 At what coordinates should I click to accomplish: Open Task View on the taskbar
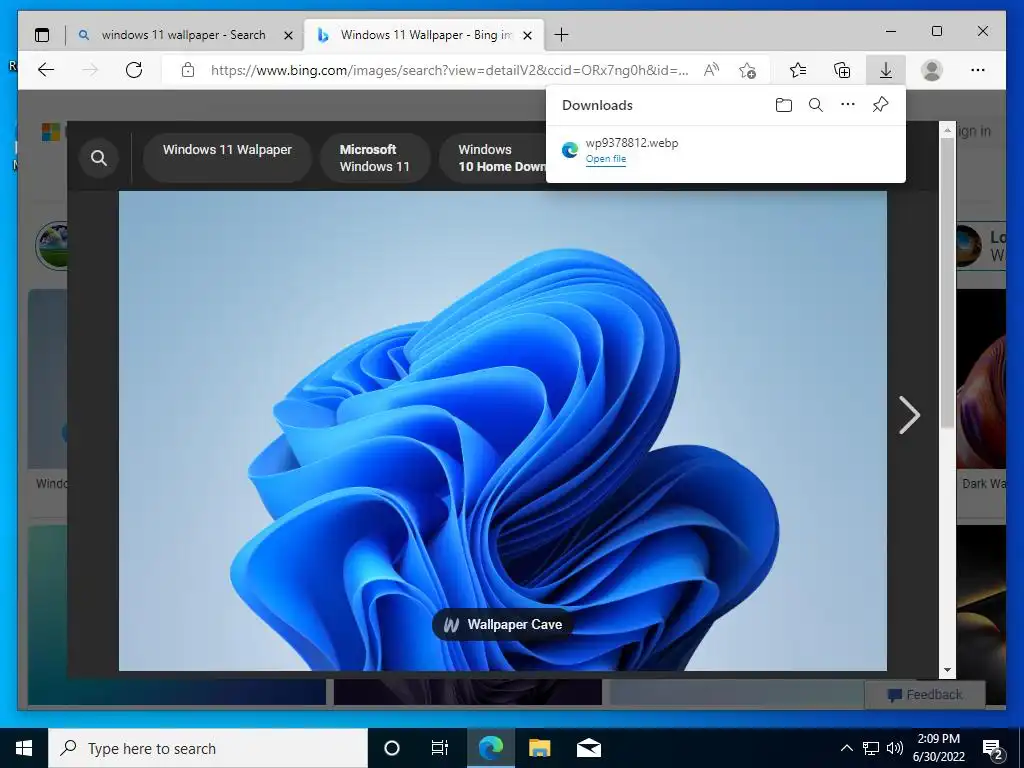(440, 748)
